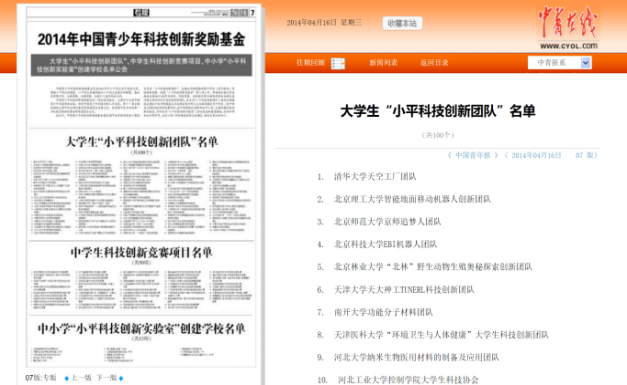Go to the next page via 下一版

point(107,378)
